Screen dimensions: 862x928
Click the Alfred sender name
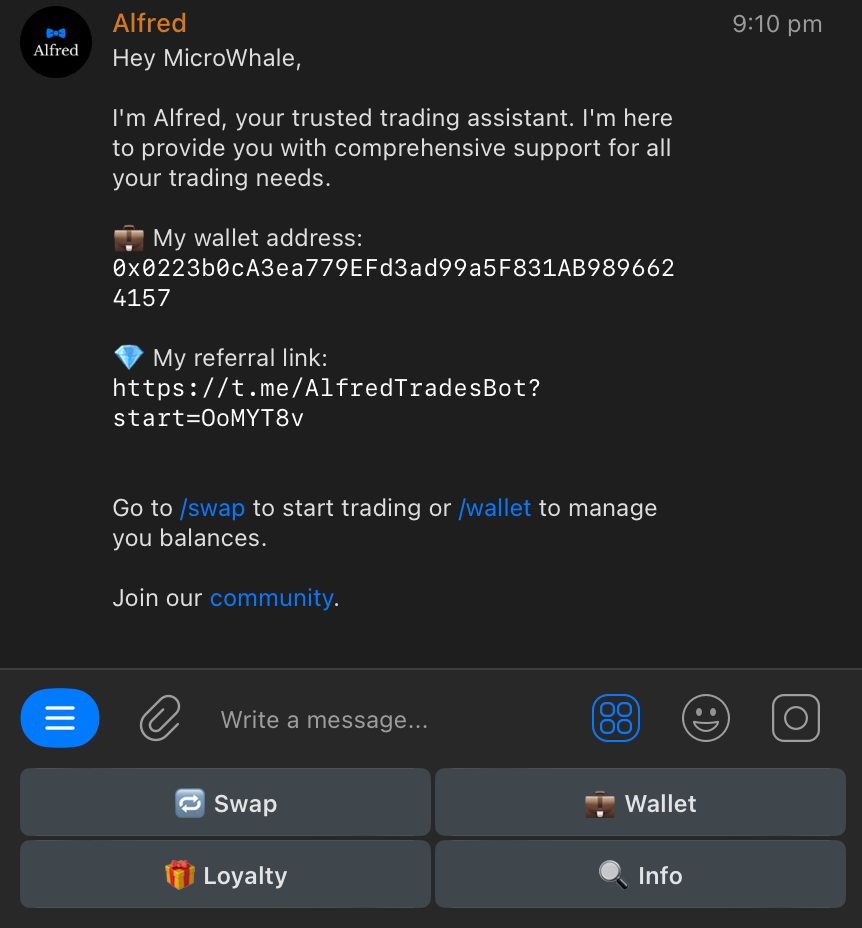[150, 23]
